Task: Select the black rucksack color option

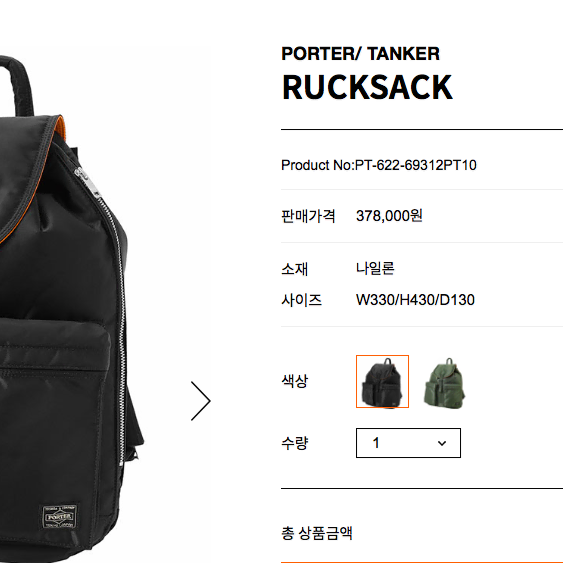Action: [382, 381]
